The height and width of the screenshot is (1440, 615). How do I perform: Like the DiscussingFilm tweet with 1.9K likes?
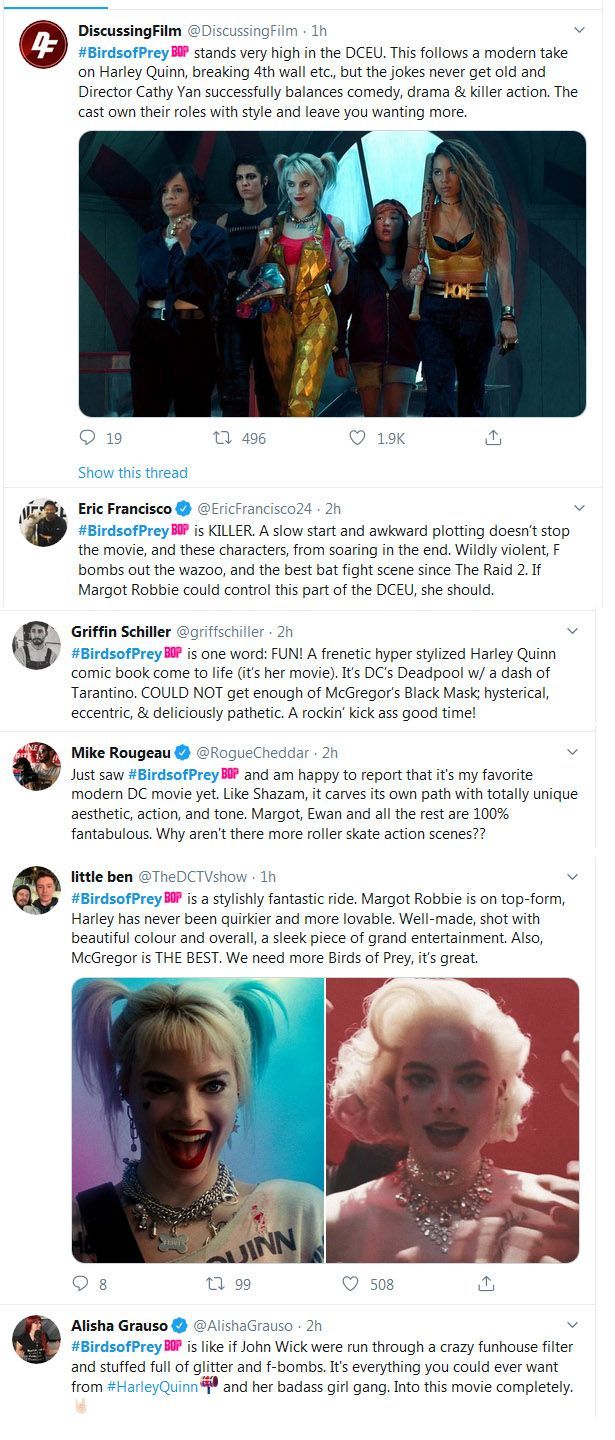[x=357, y=438]
